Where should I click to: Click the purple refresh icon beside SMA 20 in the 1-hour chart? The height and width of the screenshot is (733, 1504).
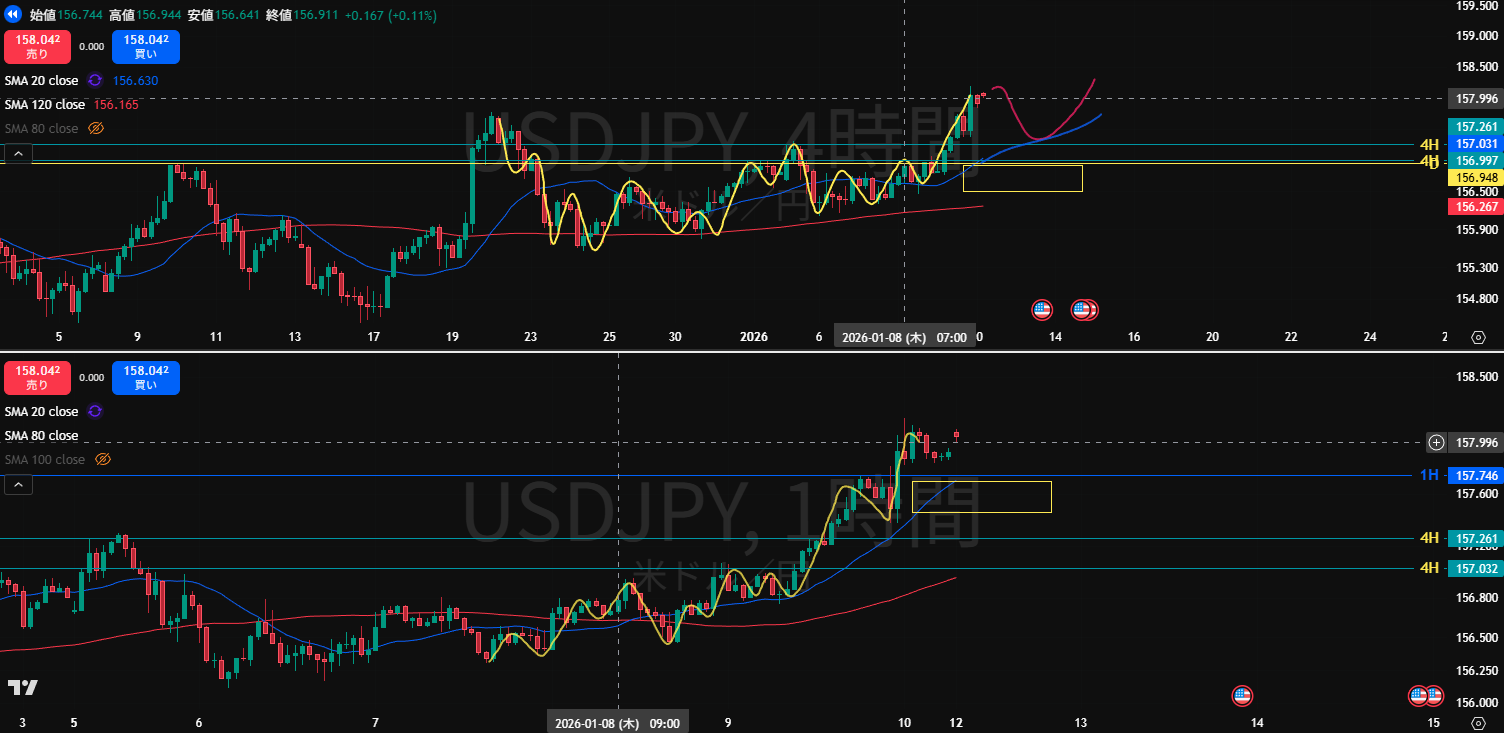point(95,411)
